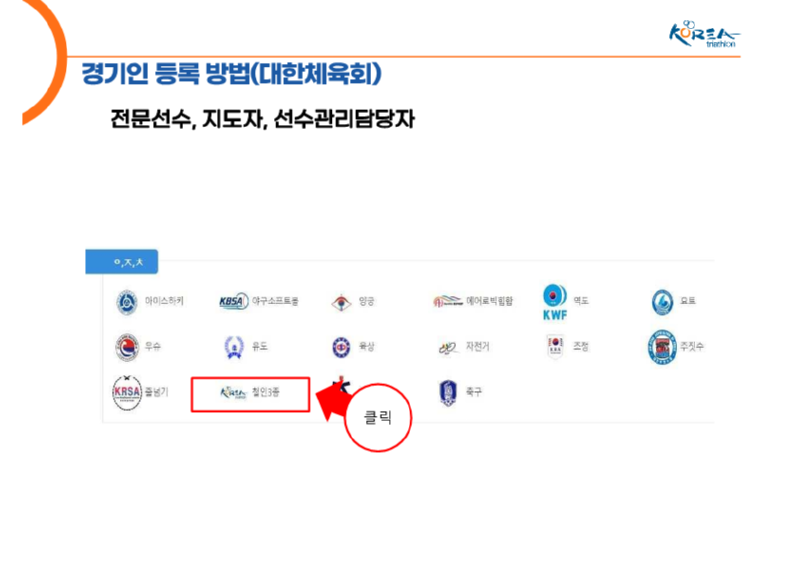Open the 철인3종 text link
The width and height of the screenshot is (800, 566).
click(x=266, y=392)
